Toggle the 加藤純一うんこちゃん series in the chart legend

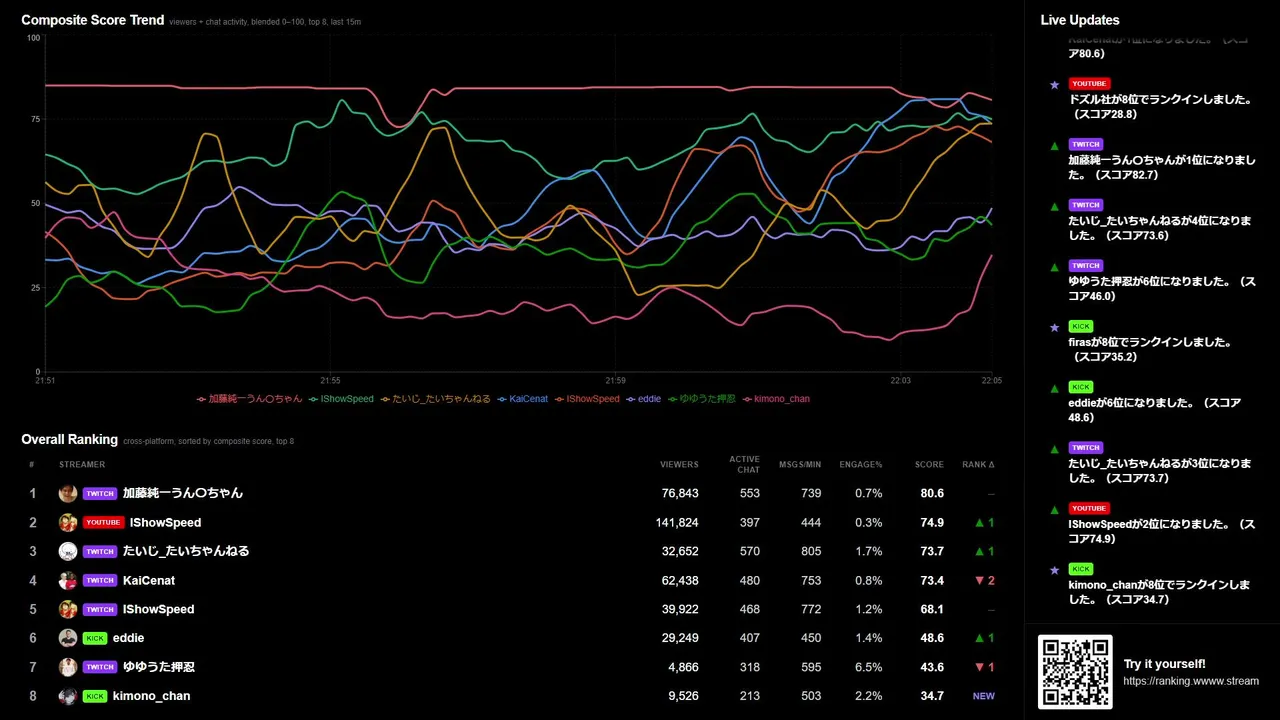(x=250, y=399)
